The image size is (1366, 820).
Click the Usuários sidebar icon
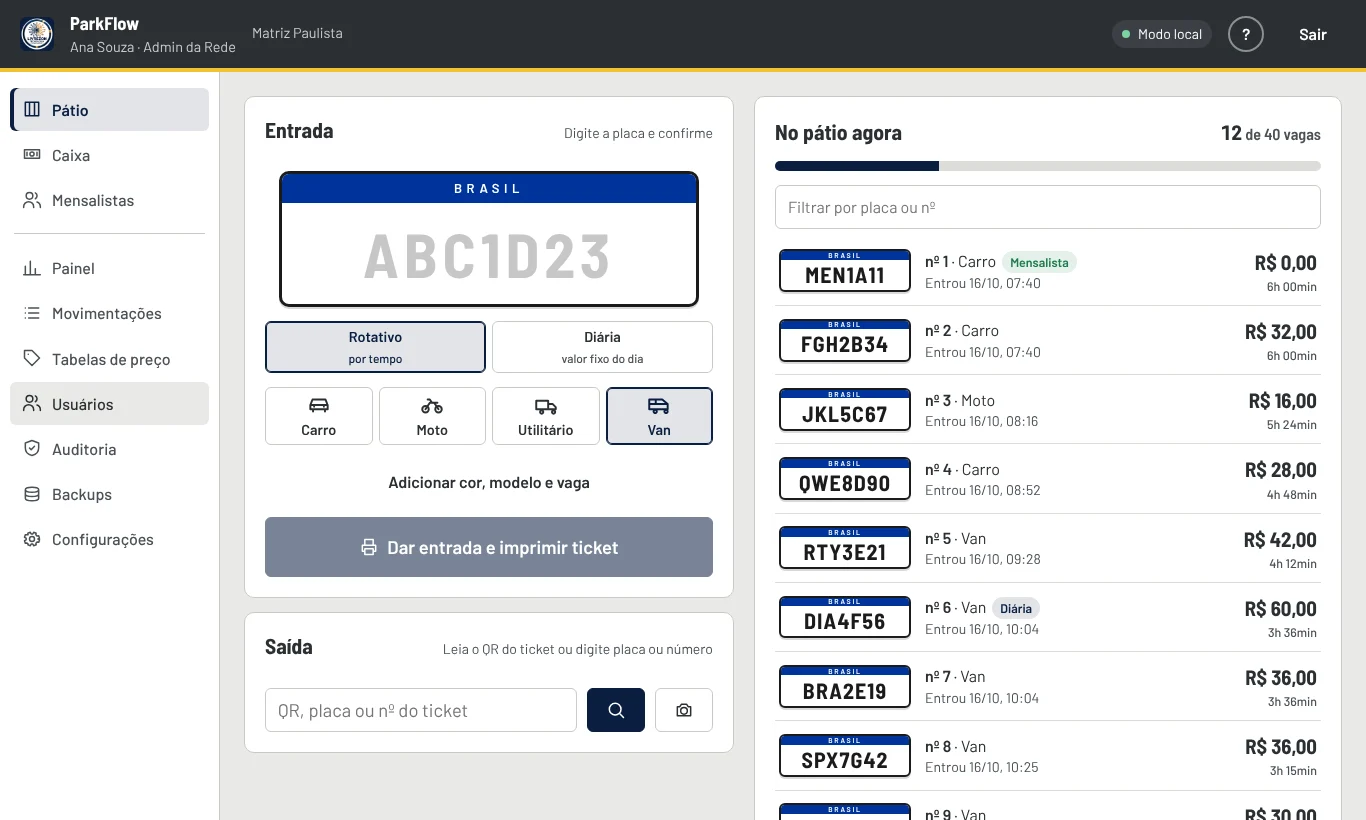[32, 404]
